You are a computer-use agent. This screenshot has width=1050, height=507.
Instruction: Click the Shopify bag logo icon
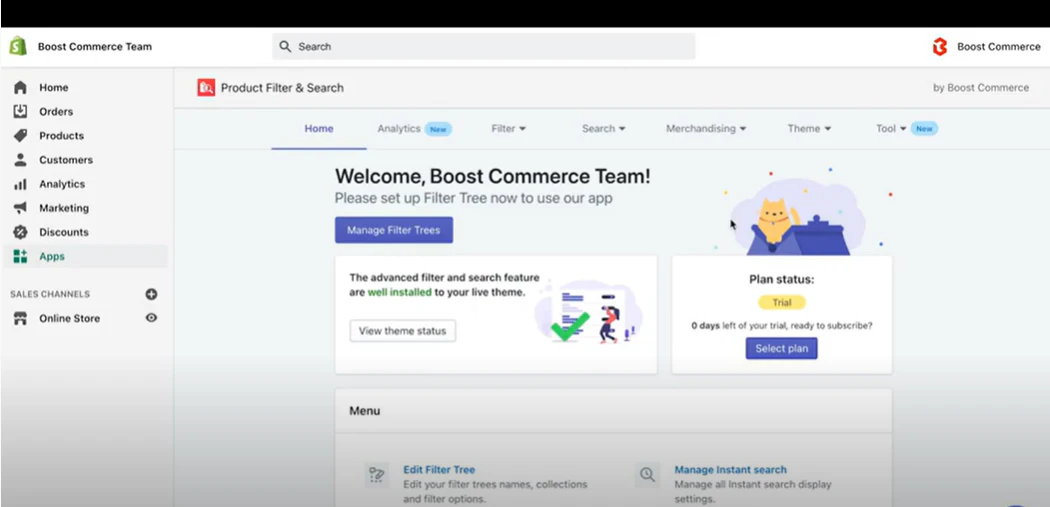click(17, 46)
